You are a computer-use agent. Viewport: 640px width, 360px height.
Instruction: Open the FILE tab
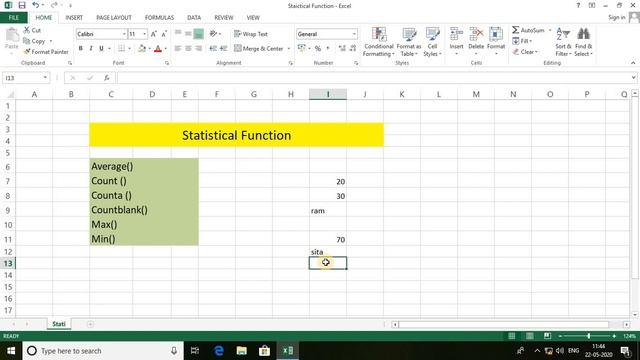[x=13, y=18]
